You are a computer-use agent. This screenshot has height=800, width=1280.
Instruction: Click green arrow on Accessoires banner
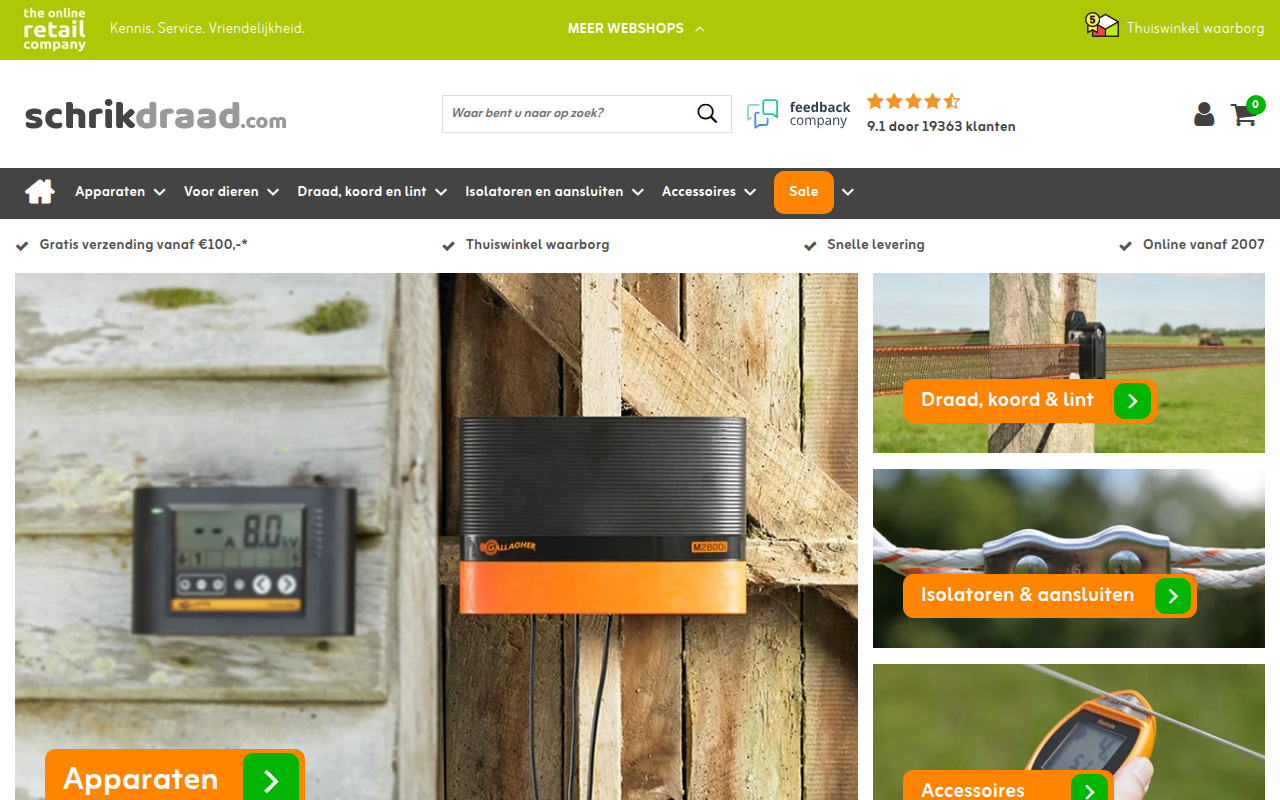[x=1089, y=789]
